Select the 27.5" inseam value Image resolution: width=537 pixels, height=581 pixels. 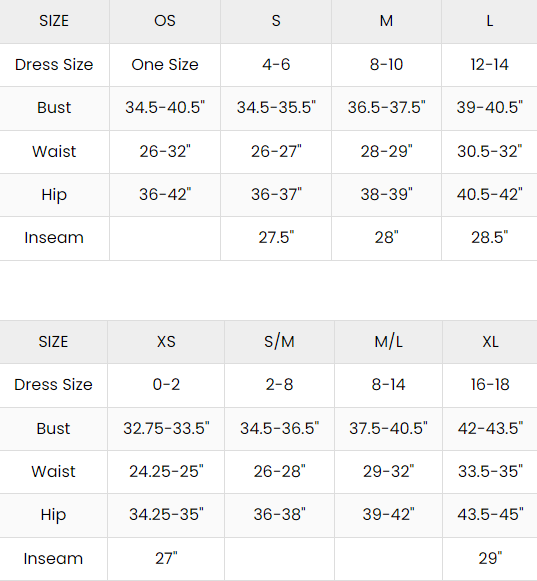click(276, 238)
